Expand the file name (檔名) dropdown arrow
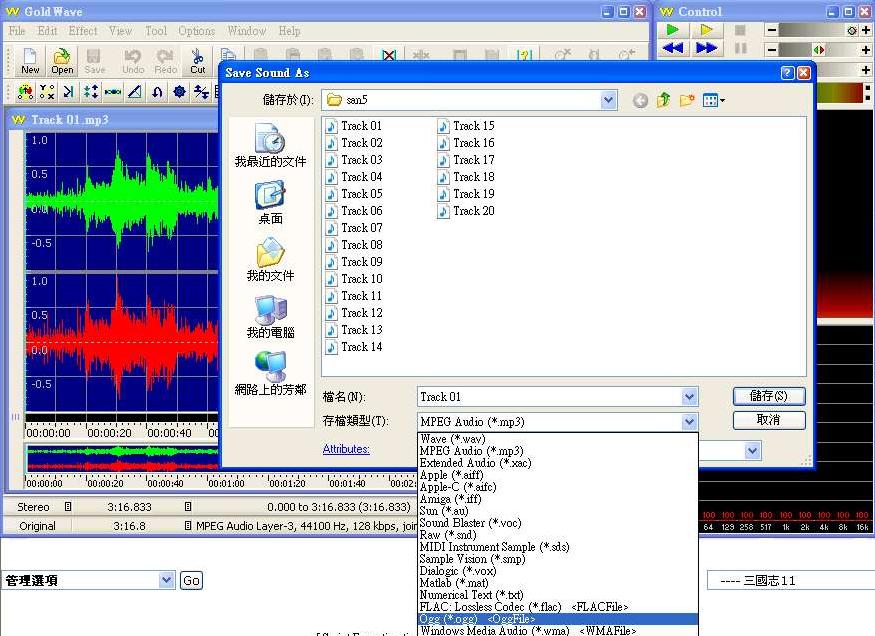 pos(689,397)
